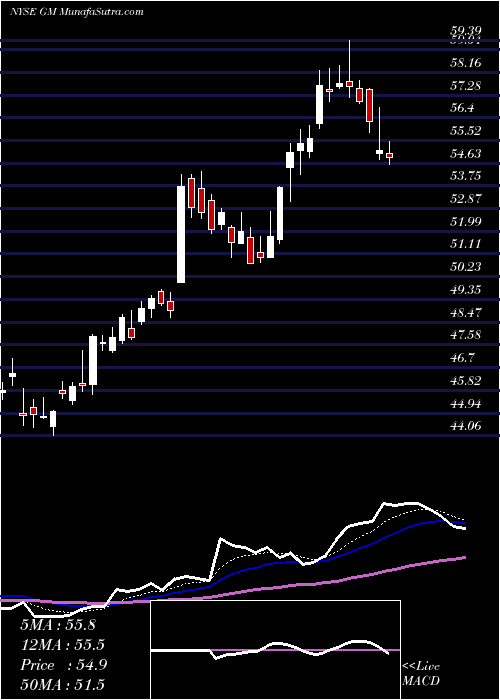Click the 51.99 price axis label
Image resolution: width=500 pixels, height=700 pixels.
coord(466,221)
